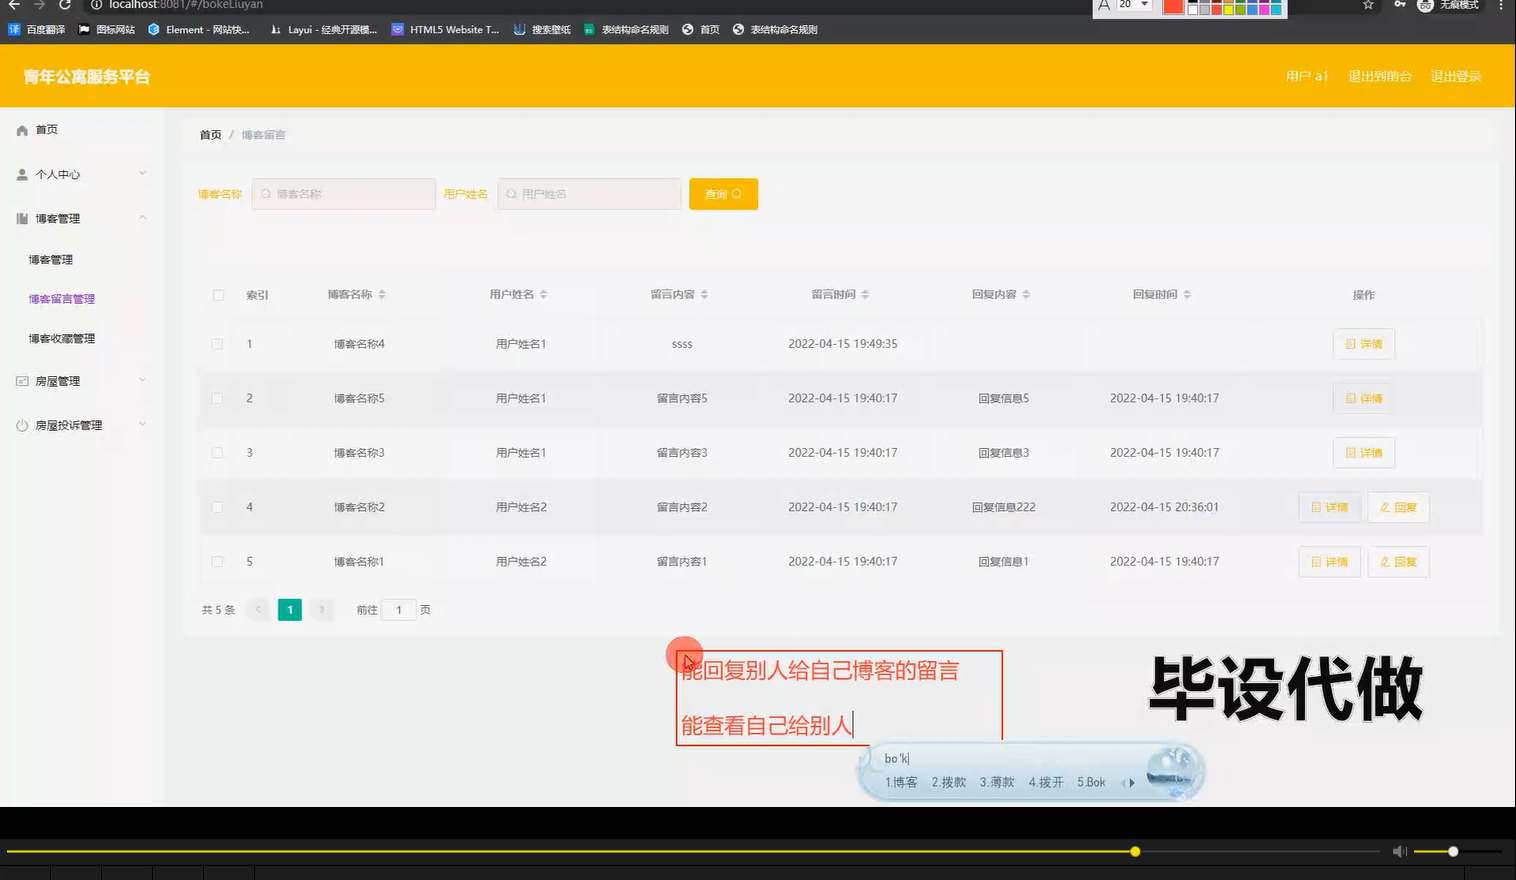
Task: Open the Element bookmark
Action: tap(199, 30)
